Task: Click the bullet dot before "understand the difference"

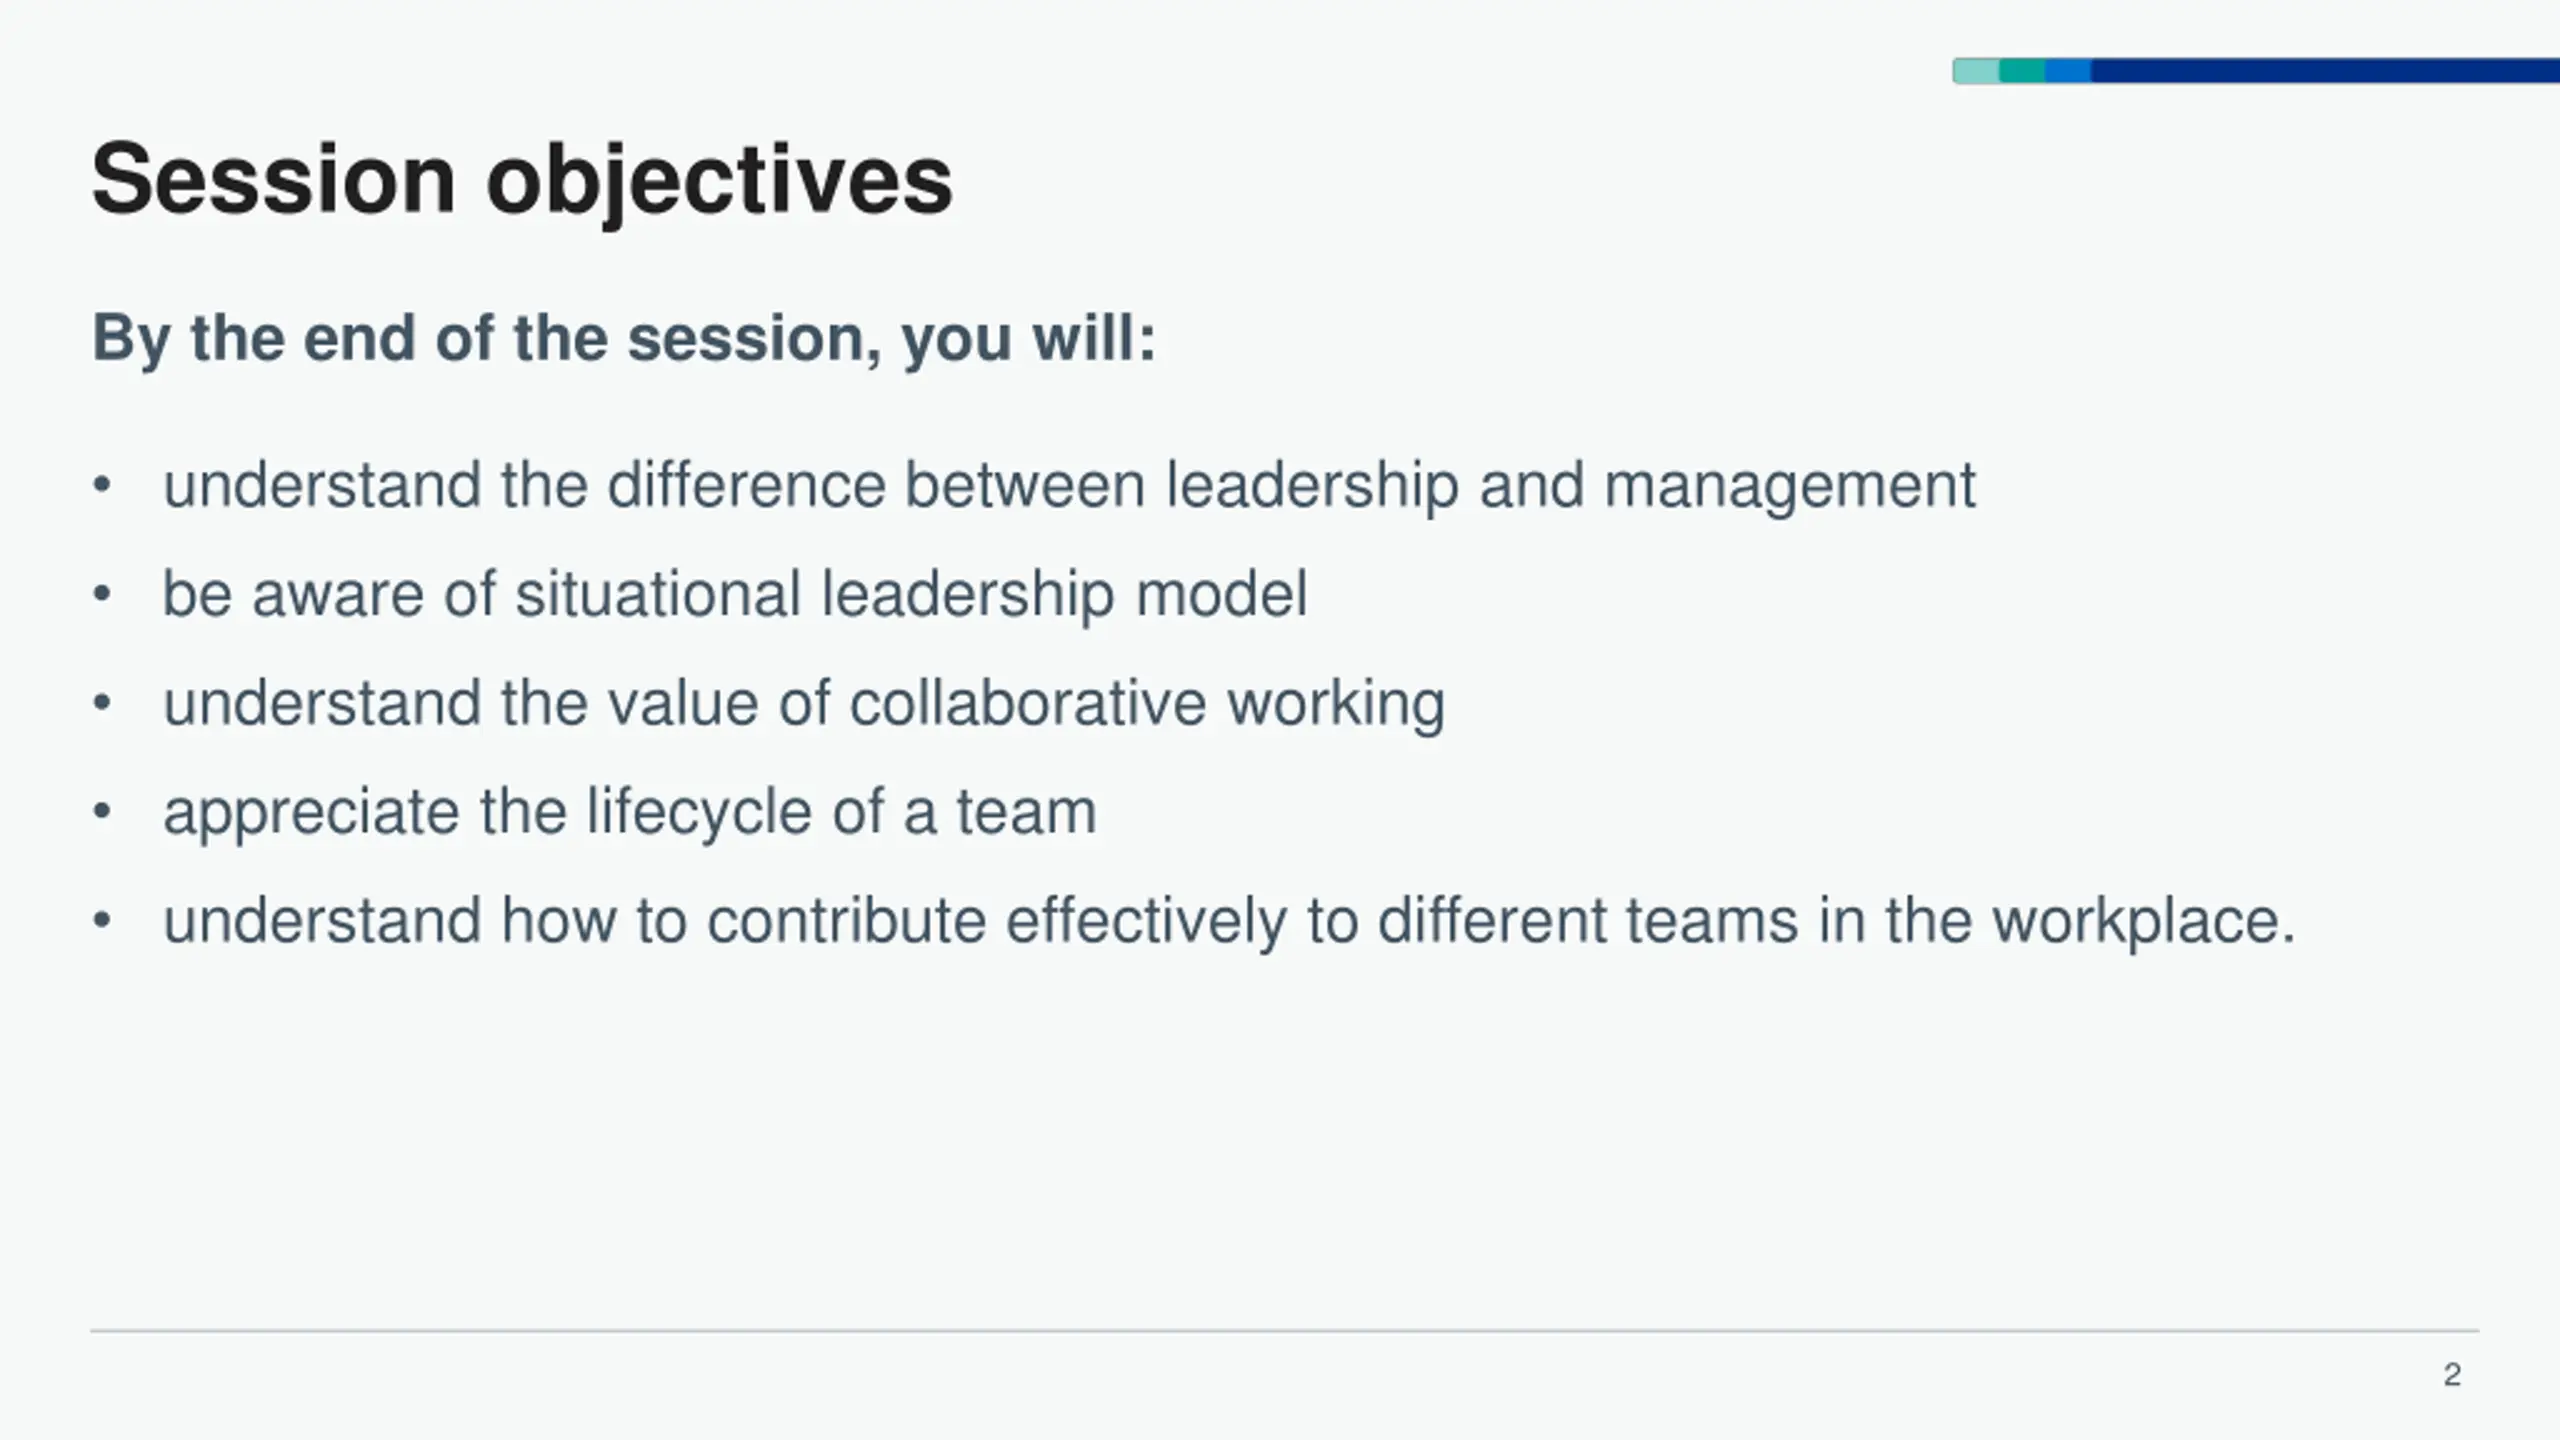Action: pos(101,487)
